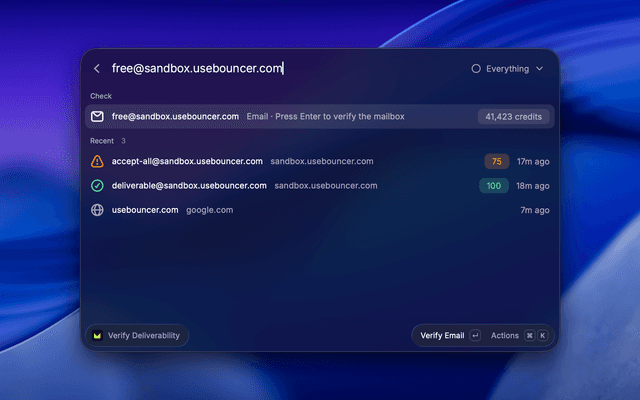Click the 18m ago timestamp
The height and width of the screenshot is (400, 640).
(x=533, y=186)
